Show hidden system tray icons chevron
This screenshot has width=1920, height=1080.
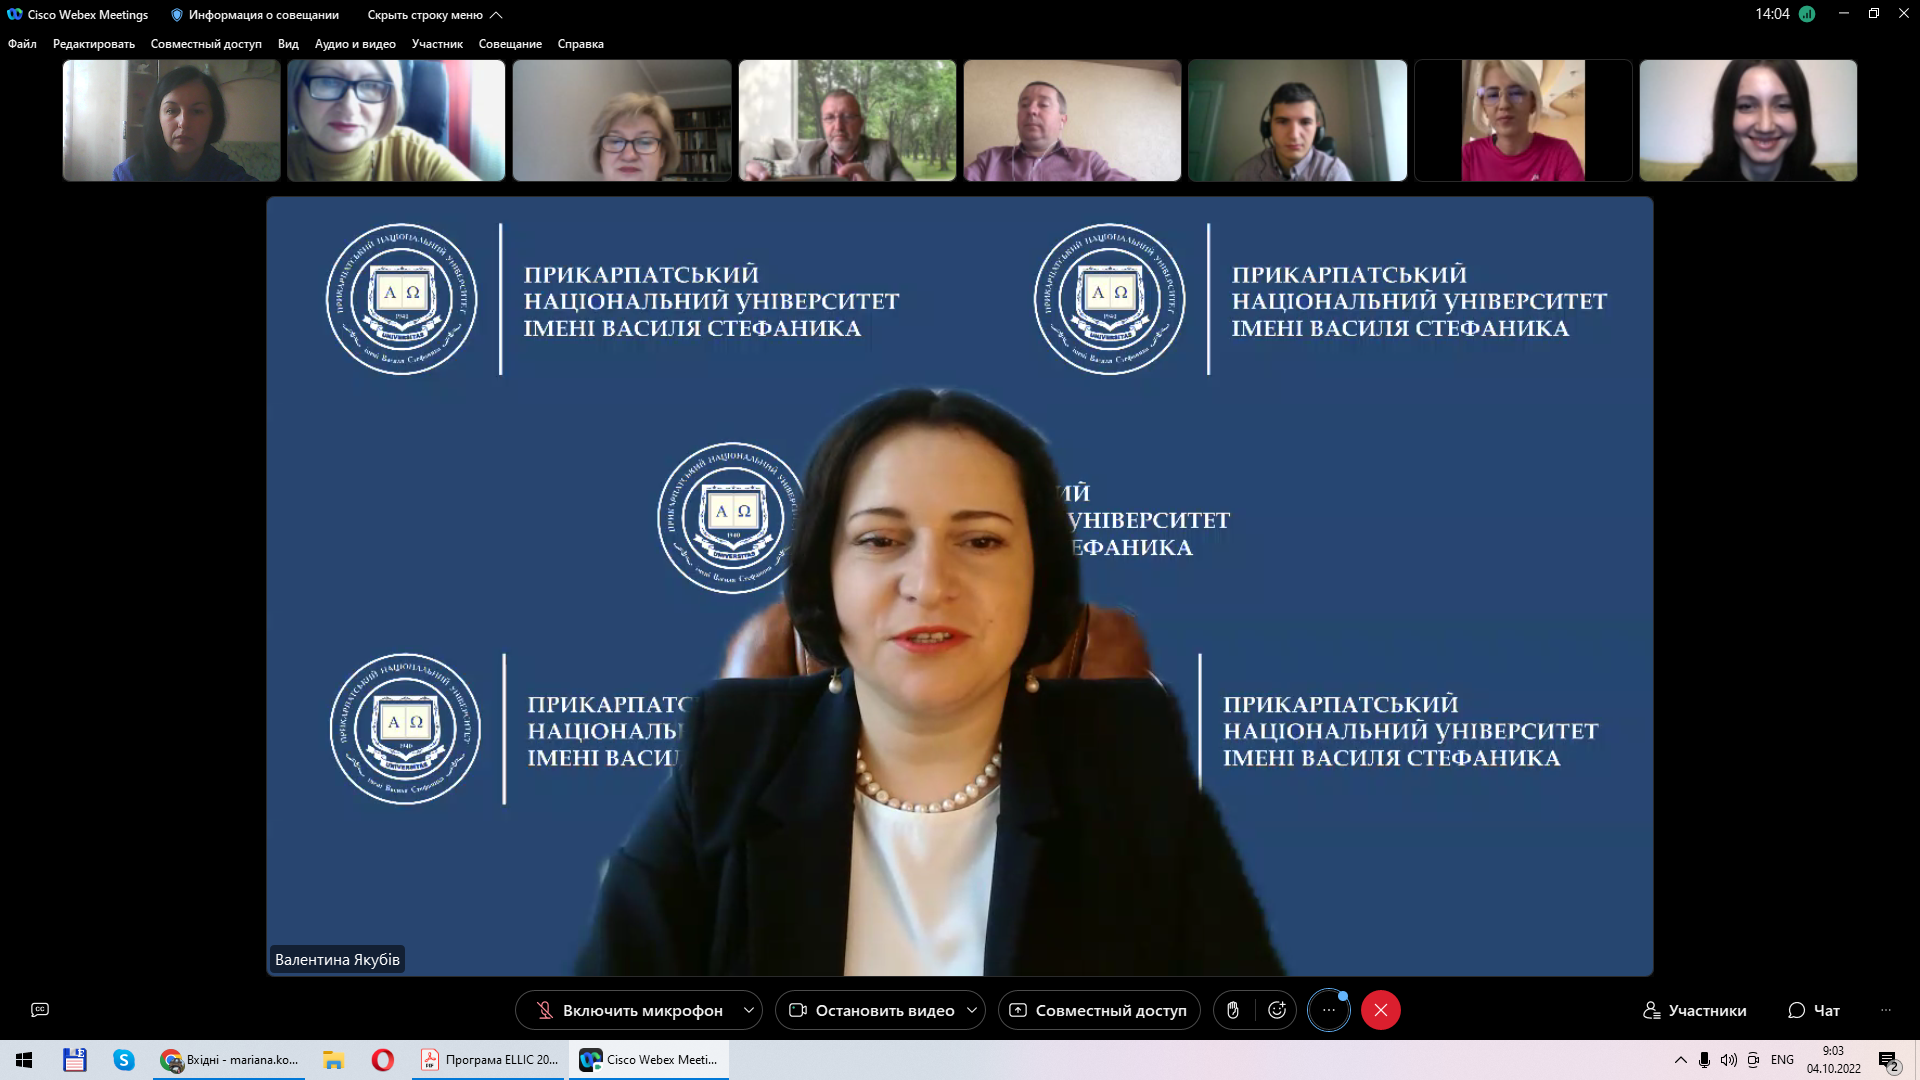(1680, 1060)
